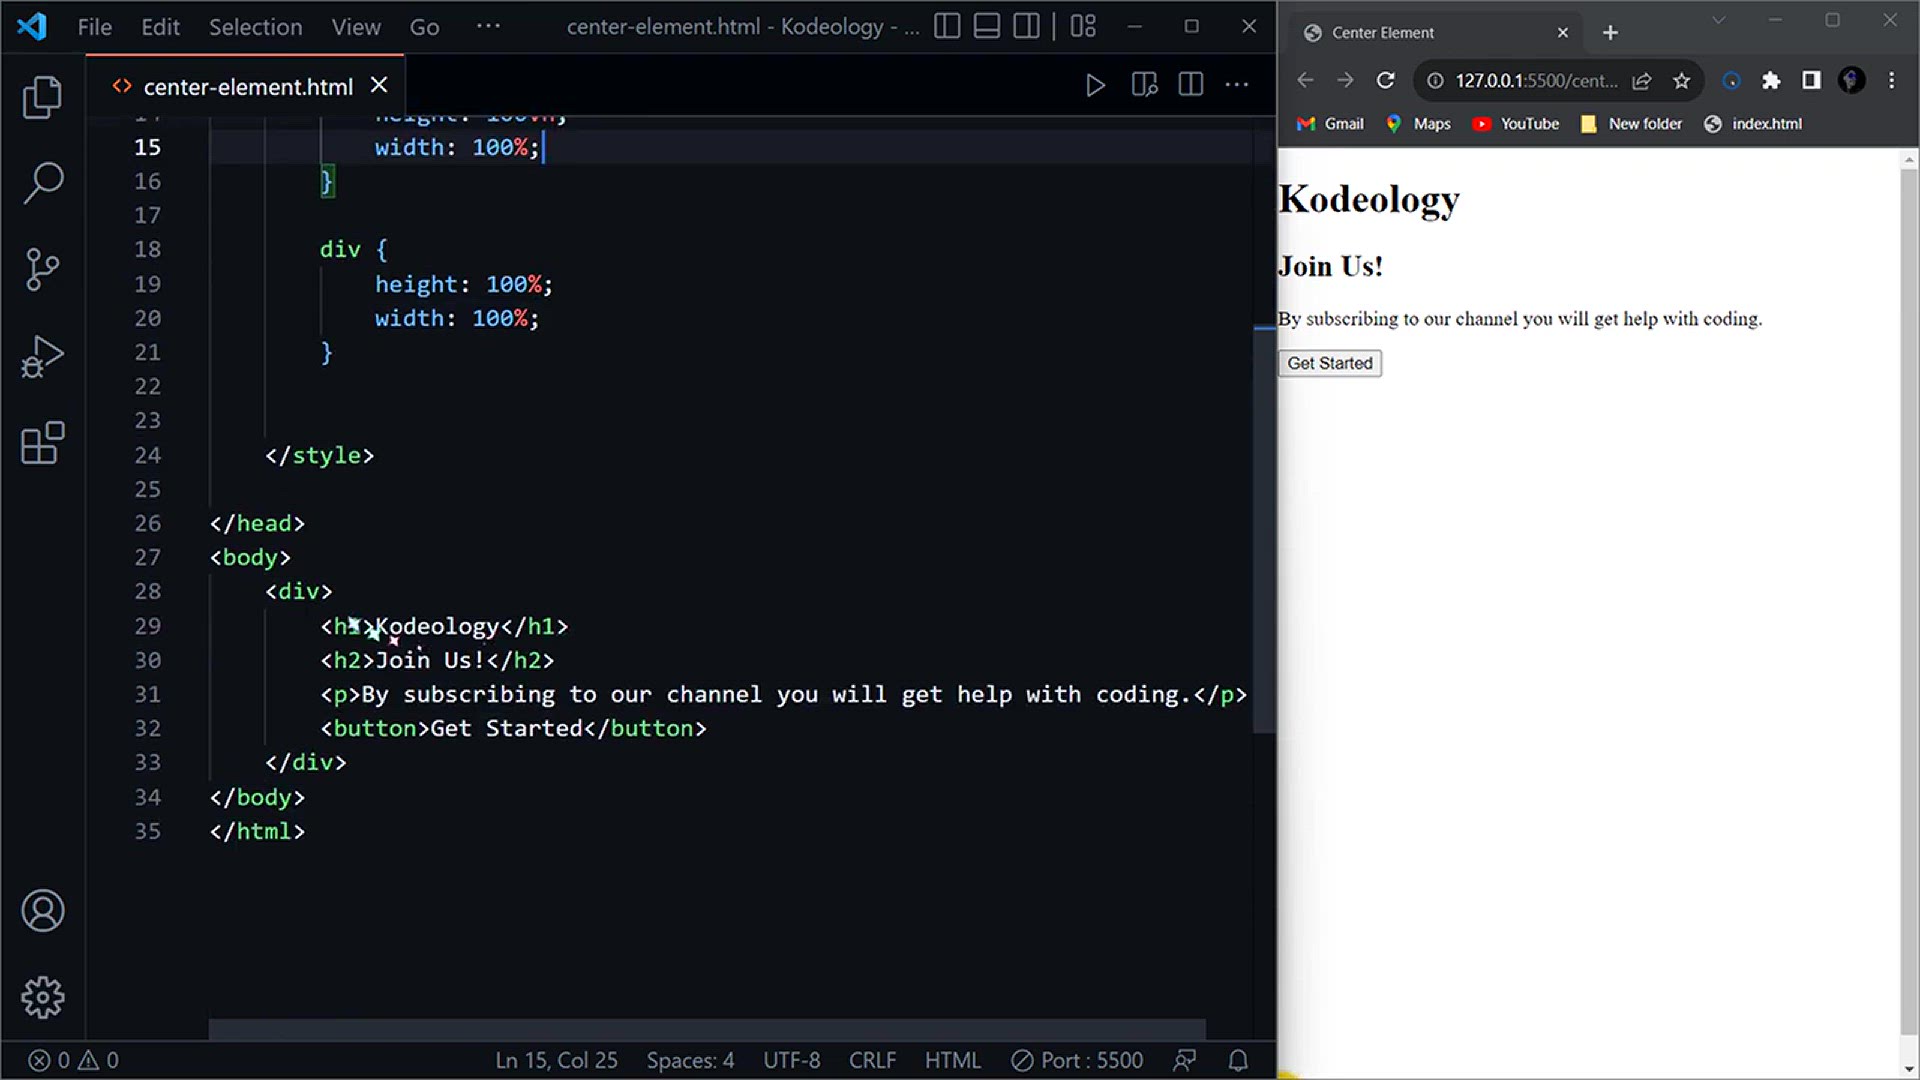Open editor More Actions ellipsis
Screen dimensions: 1920x1080
coord(1237,85)
